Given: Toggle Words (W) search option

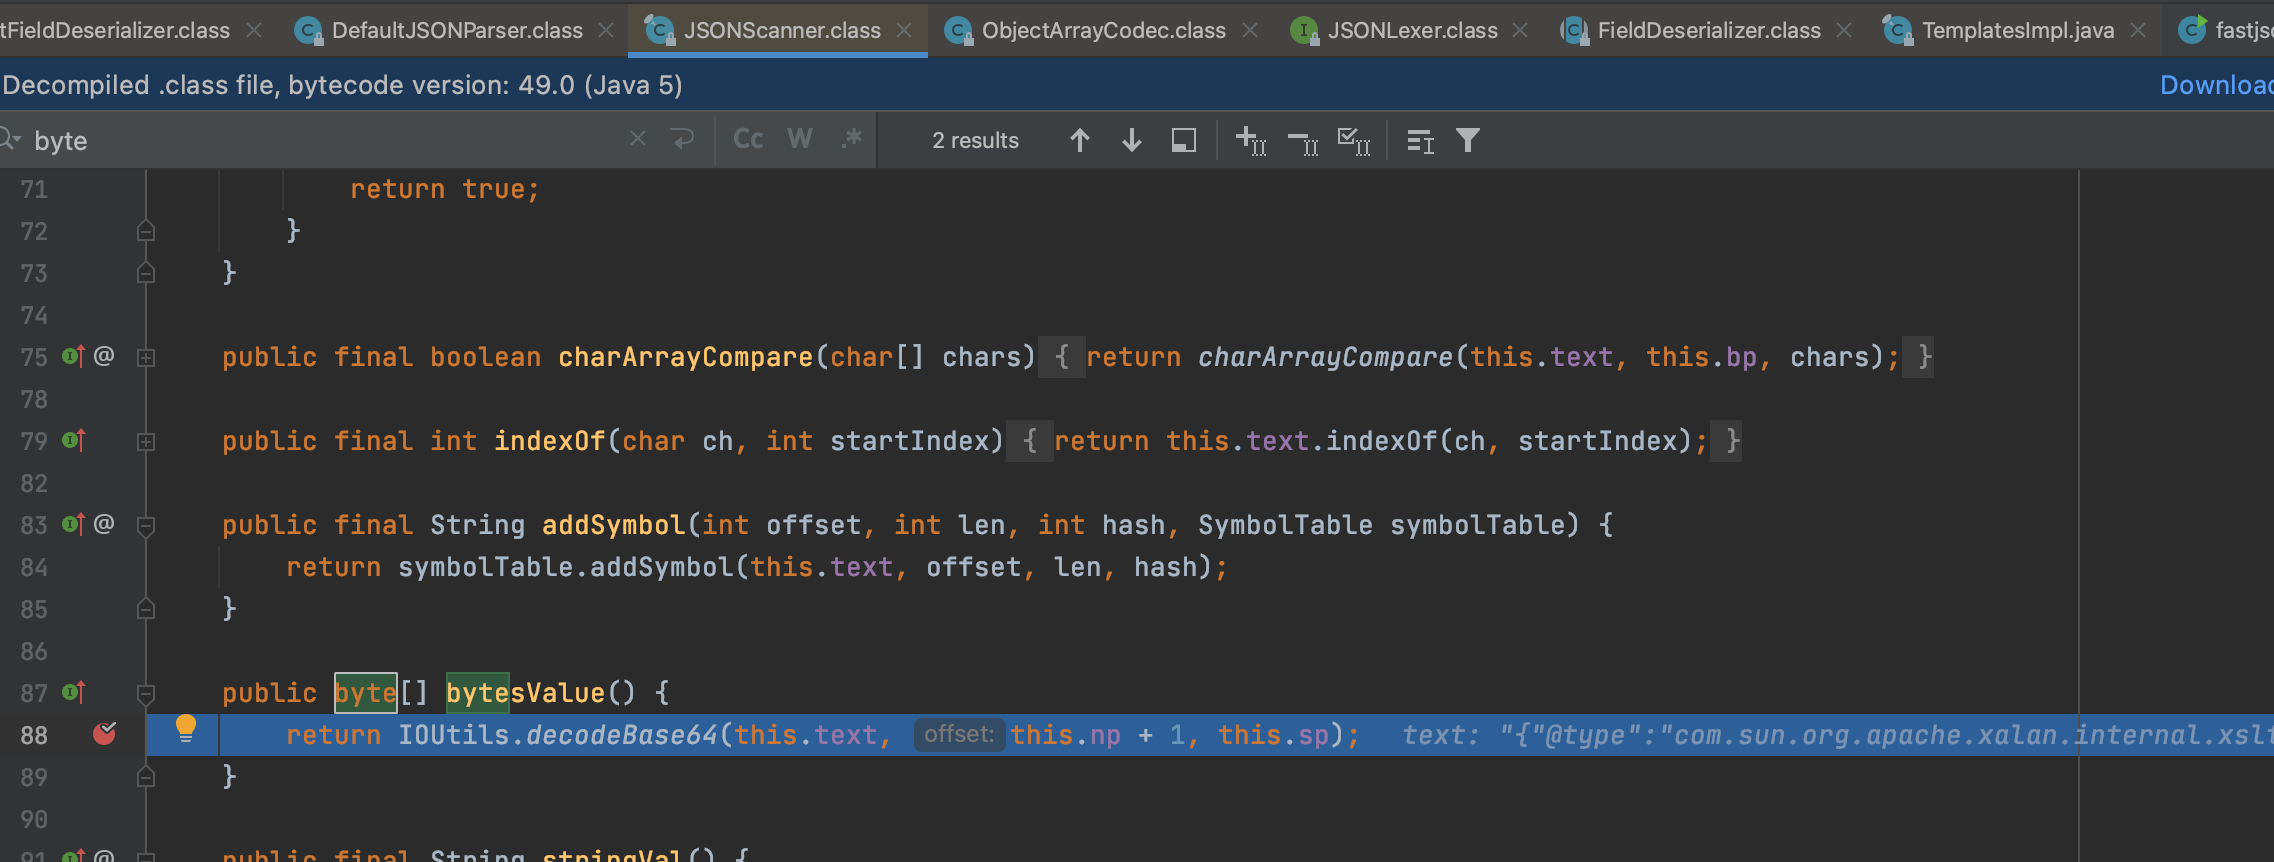Looking at the screenshot, I should 800,140.
